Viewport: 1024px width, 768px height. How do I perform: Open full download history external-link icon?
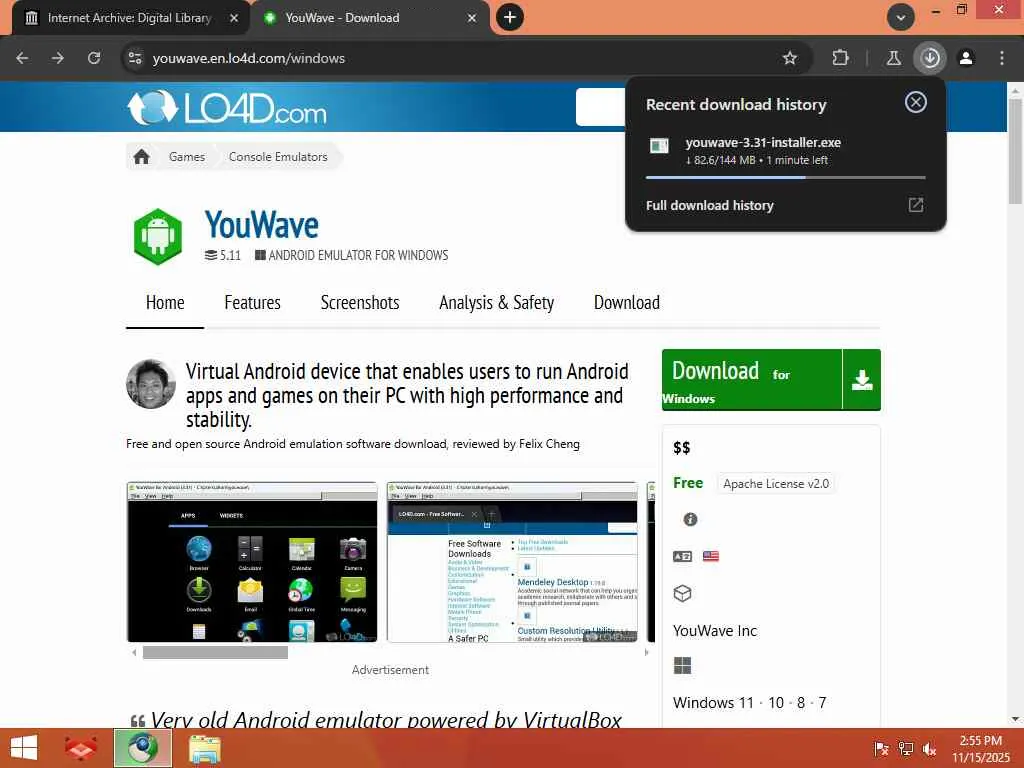click(x=916, y=205)
